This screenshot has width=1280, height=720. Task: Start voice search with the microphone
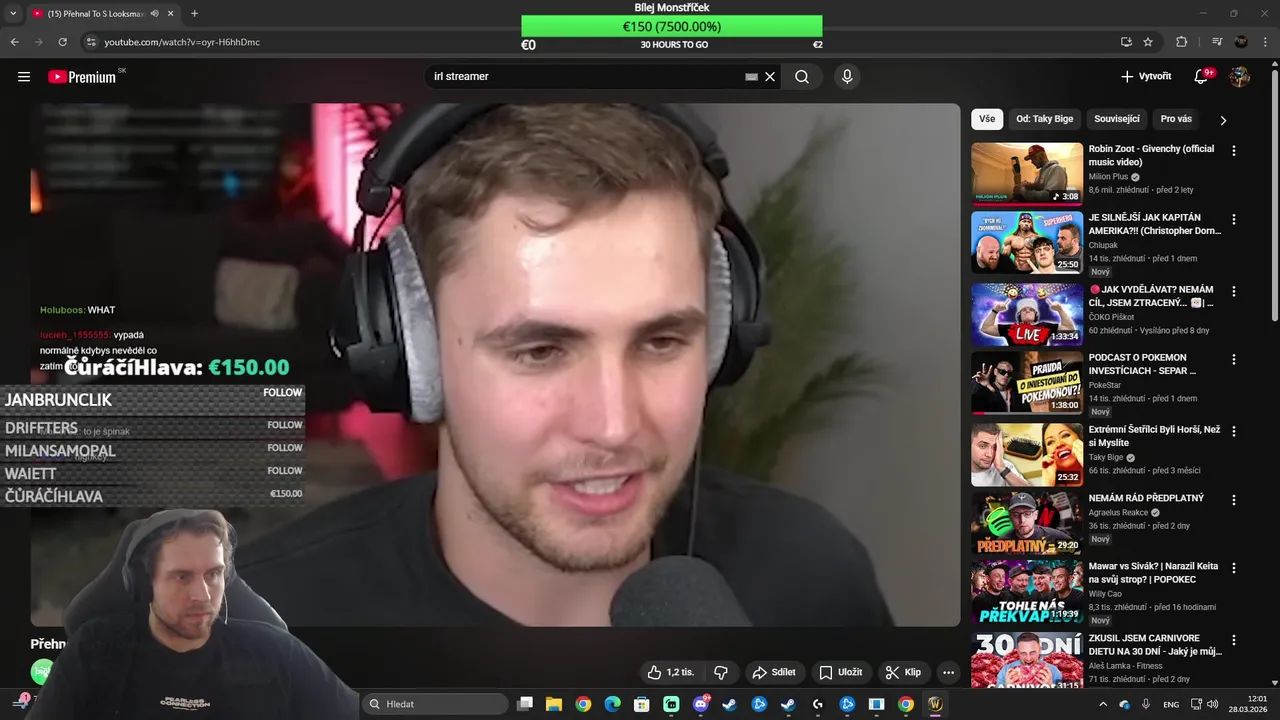tap(847, 77)
